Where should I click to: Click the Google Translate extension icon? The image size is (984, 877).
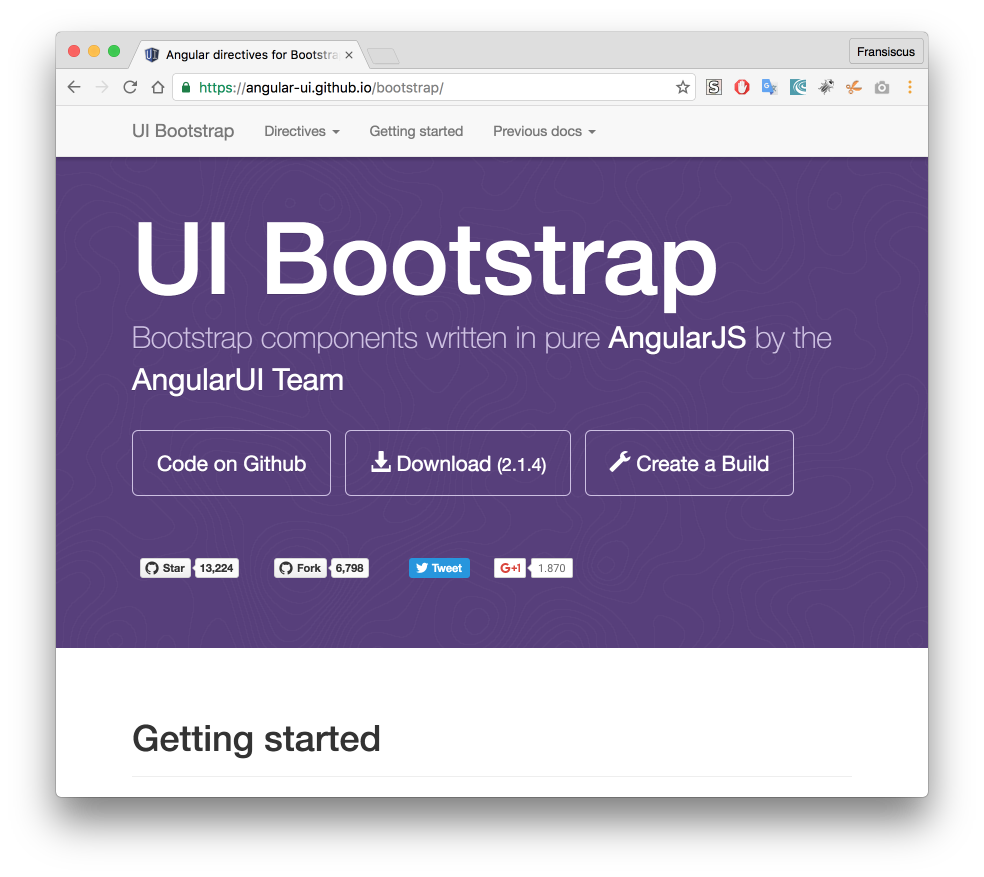click(769, 88)
